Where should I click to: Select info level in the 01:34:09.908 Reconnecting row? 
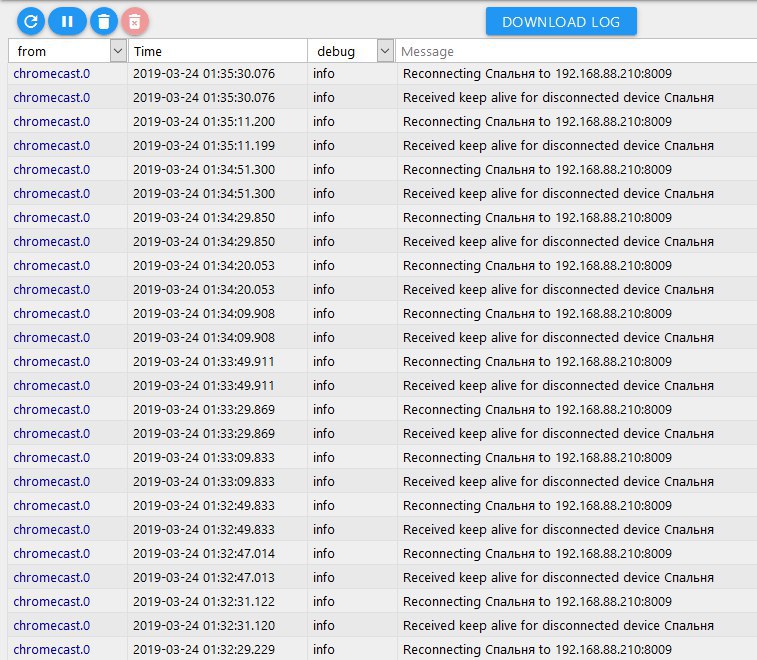point(323,313)
